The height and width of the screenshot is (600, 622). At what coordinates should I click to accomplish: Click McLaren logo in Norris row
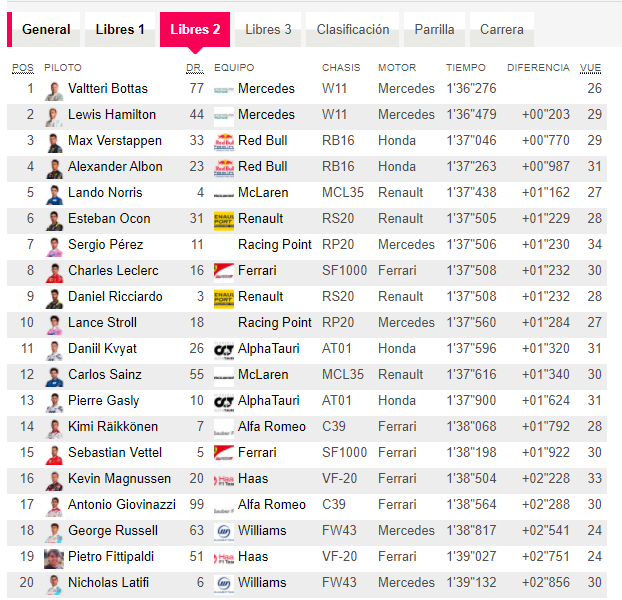point(224,195)
